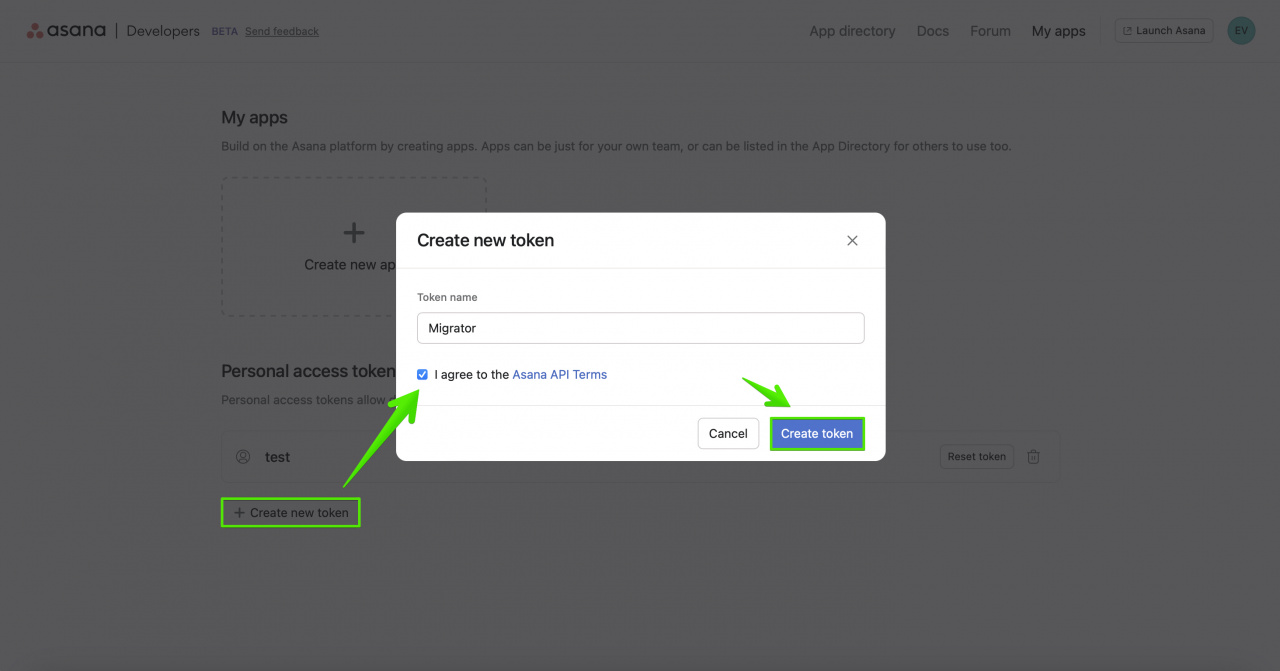Click inside the Token name field
The image size is (1280, 671).
coord(640,328)
